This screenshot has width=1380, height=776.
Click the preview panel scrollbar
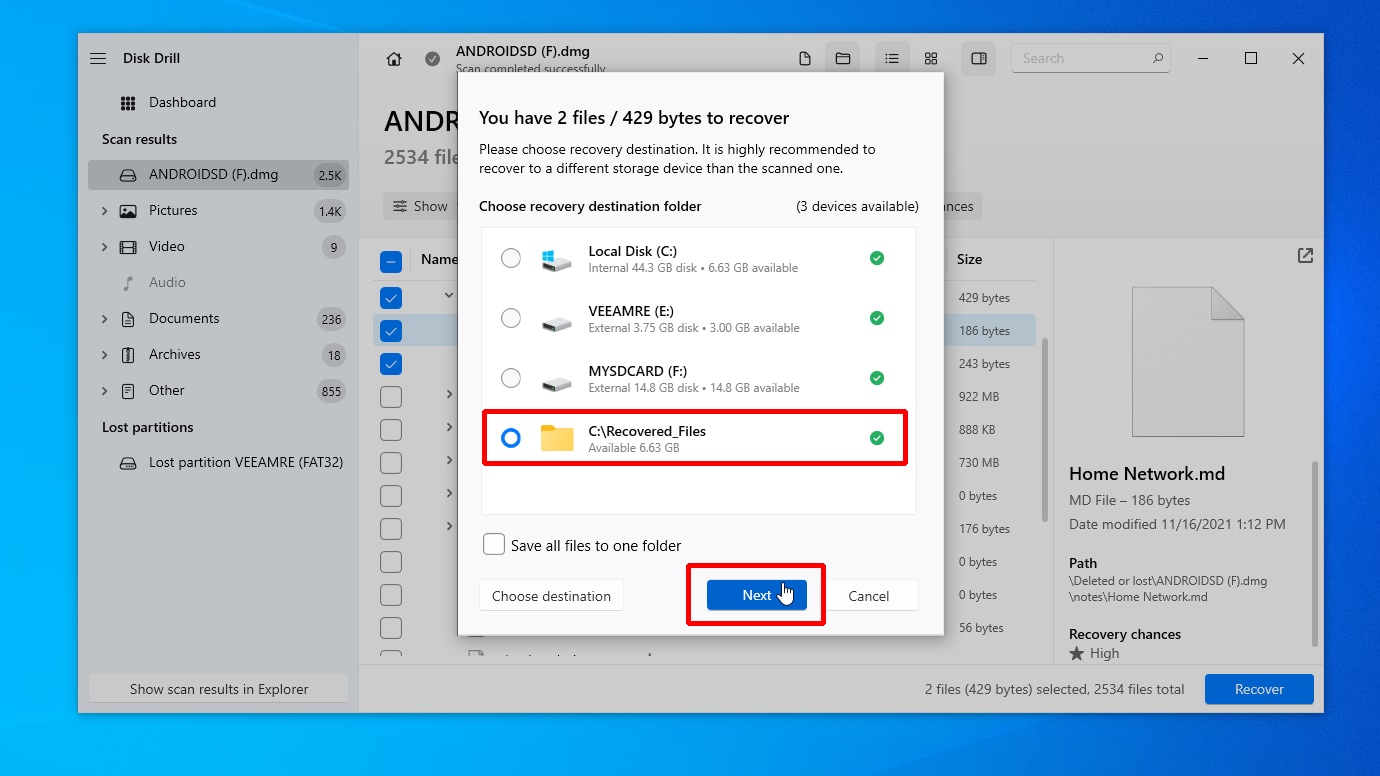(1315, 552)
